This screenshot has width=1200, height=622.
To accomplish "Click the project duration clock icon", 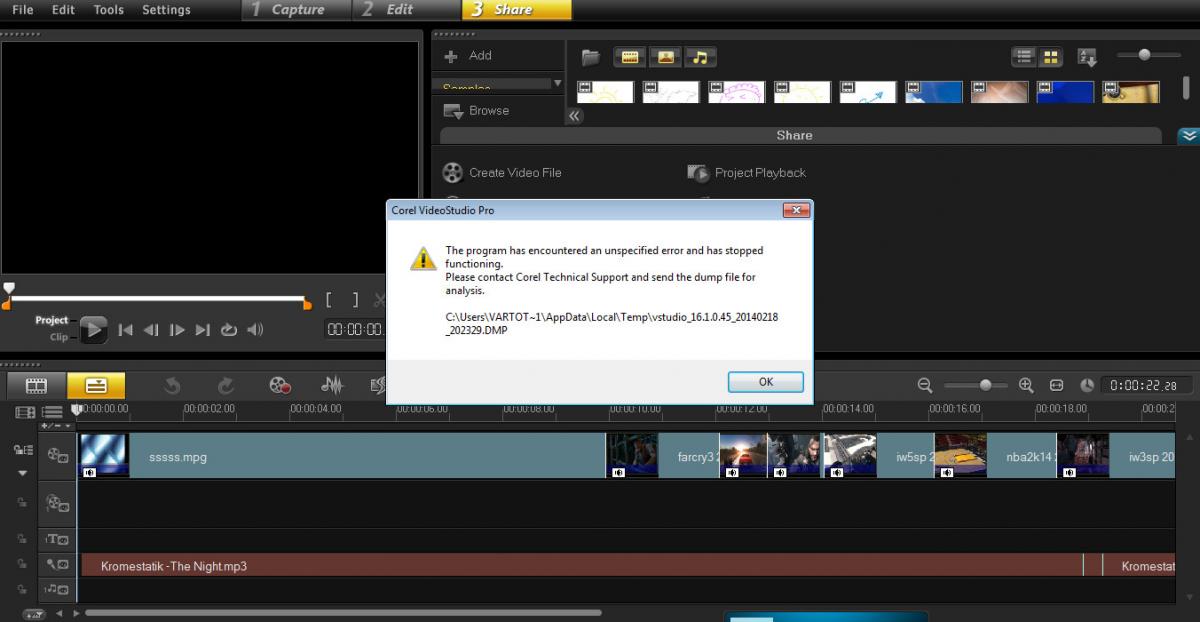I will tap(1087, 385).
